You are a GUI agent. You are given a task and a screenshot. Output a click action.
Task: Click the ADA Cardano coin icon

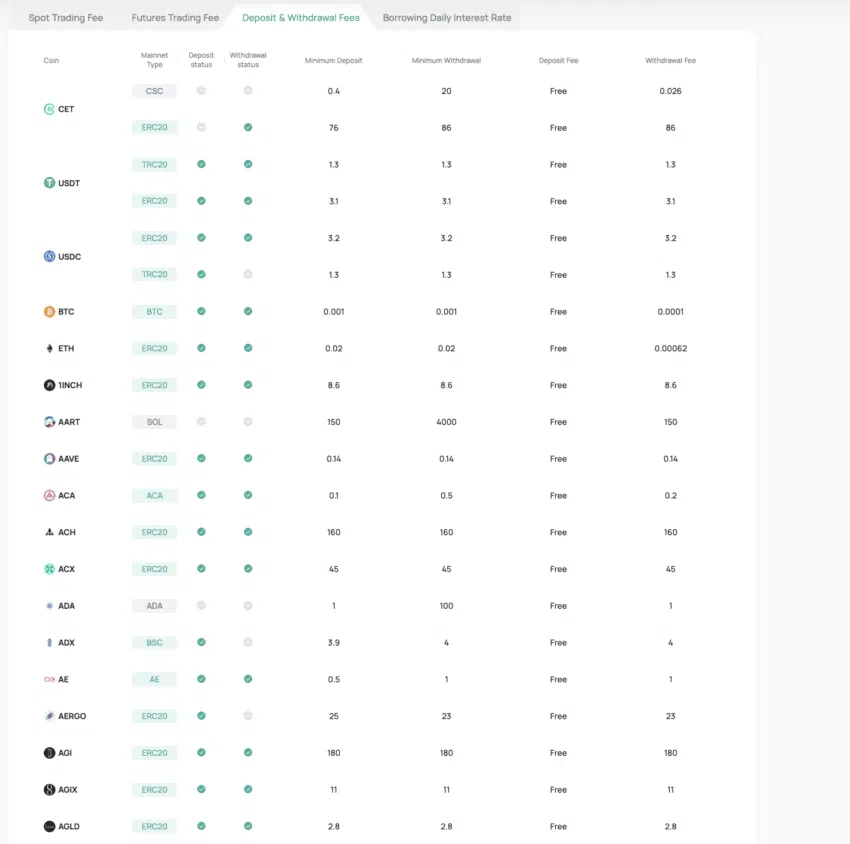tap(49, 606)
